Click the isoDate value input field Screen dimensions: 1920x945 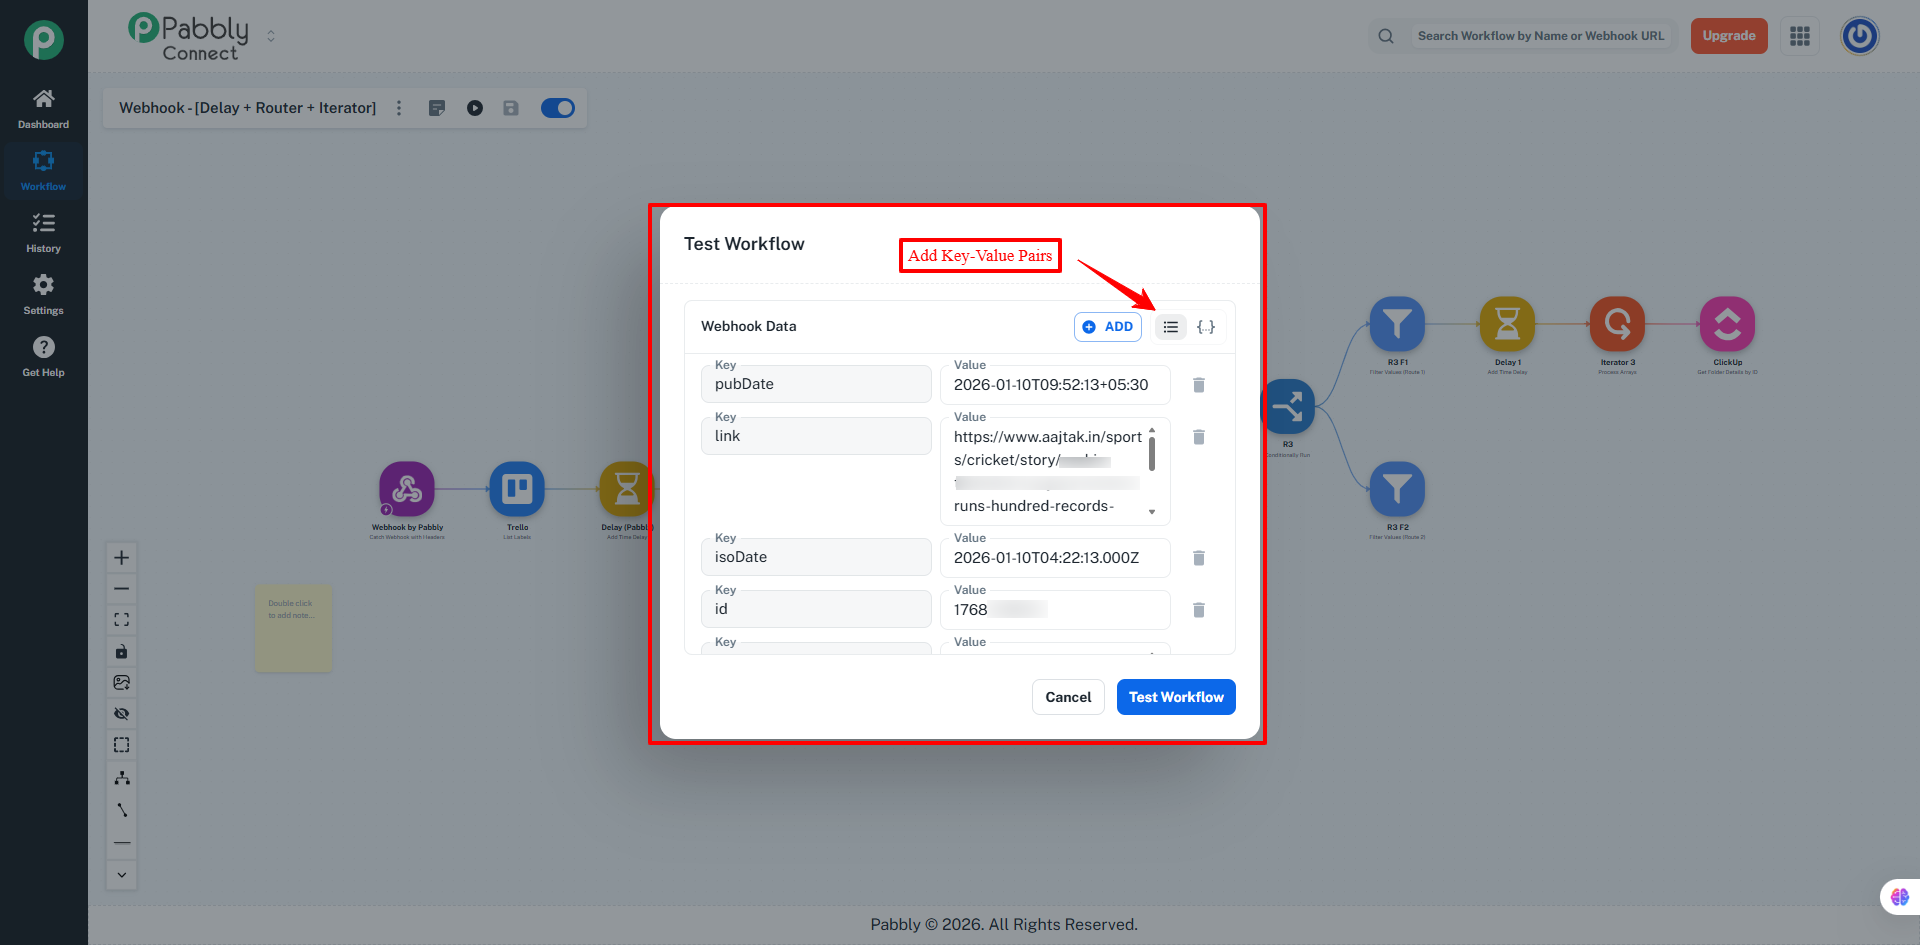coord(1054,558)
